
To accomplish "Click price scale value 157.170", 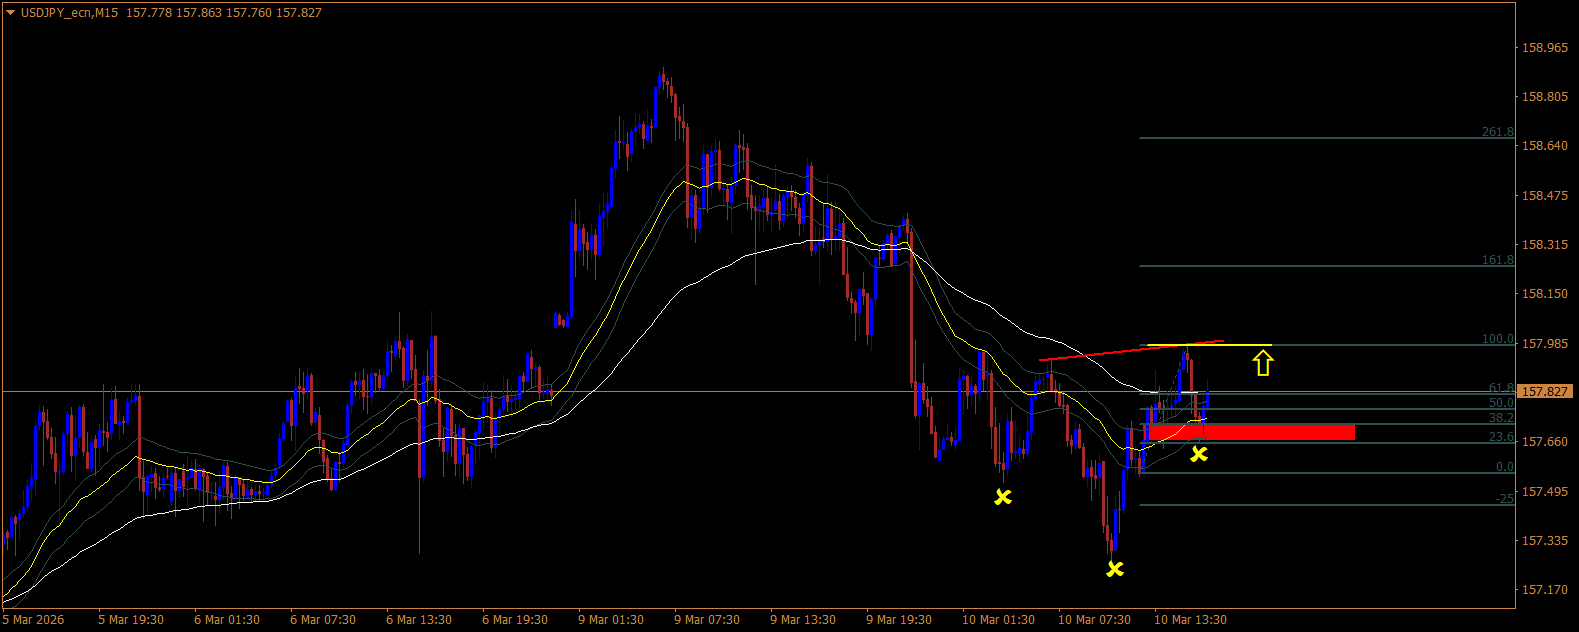I will click(1544, 590).
